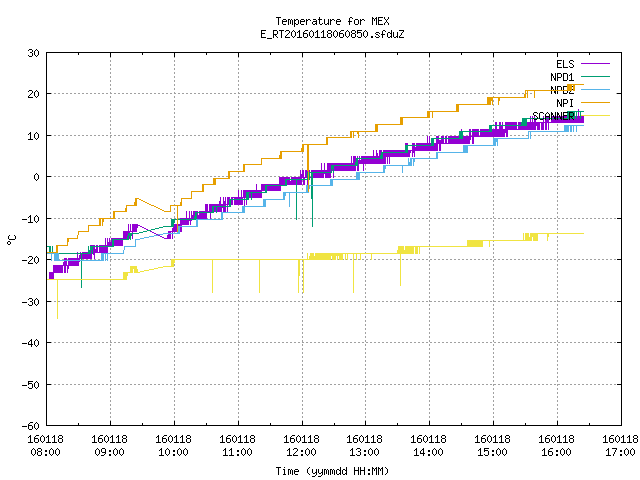Click the NPD1 legend label

click(562, 77)
